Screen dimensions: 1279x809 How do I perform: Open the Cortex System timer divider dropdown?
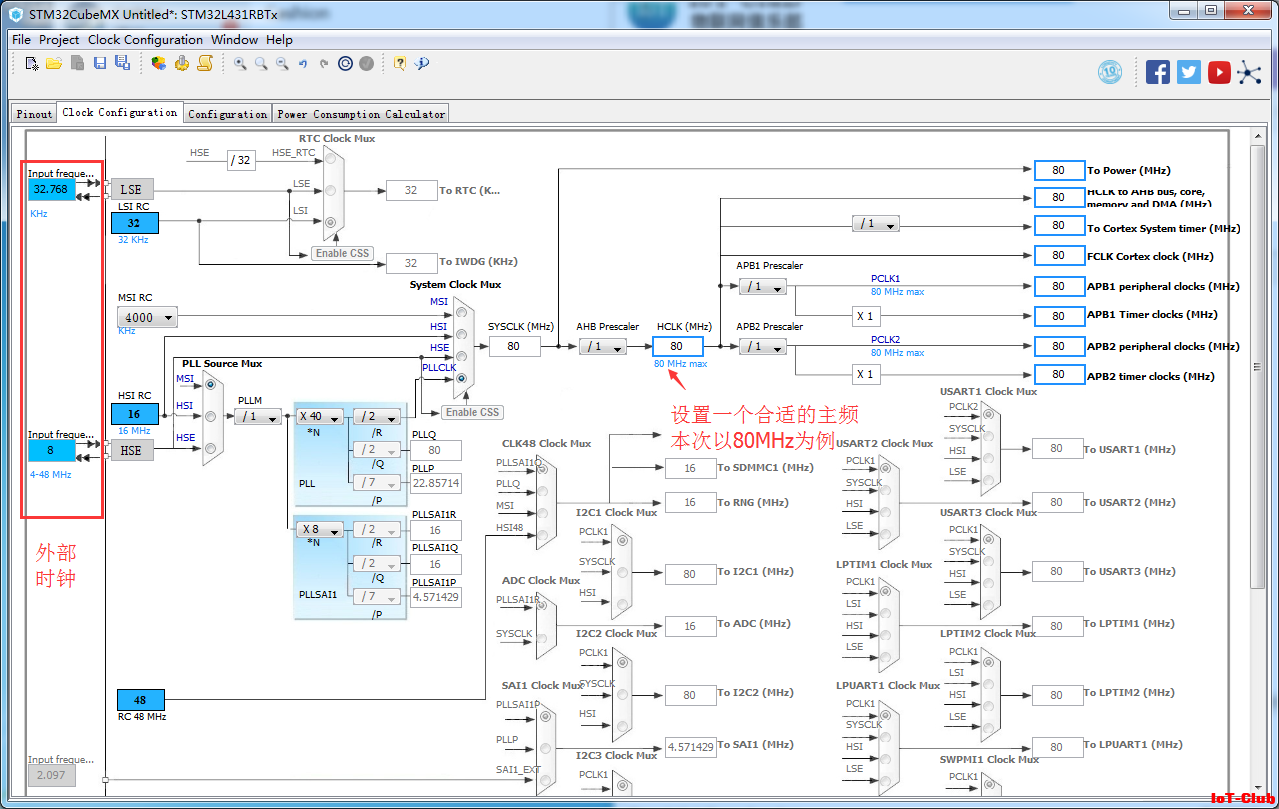pos(875,224)
